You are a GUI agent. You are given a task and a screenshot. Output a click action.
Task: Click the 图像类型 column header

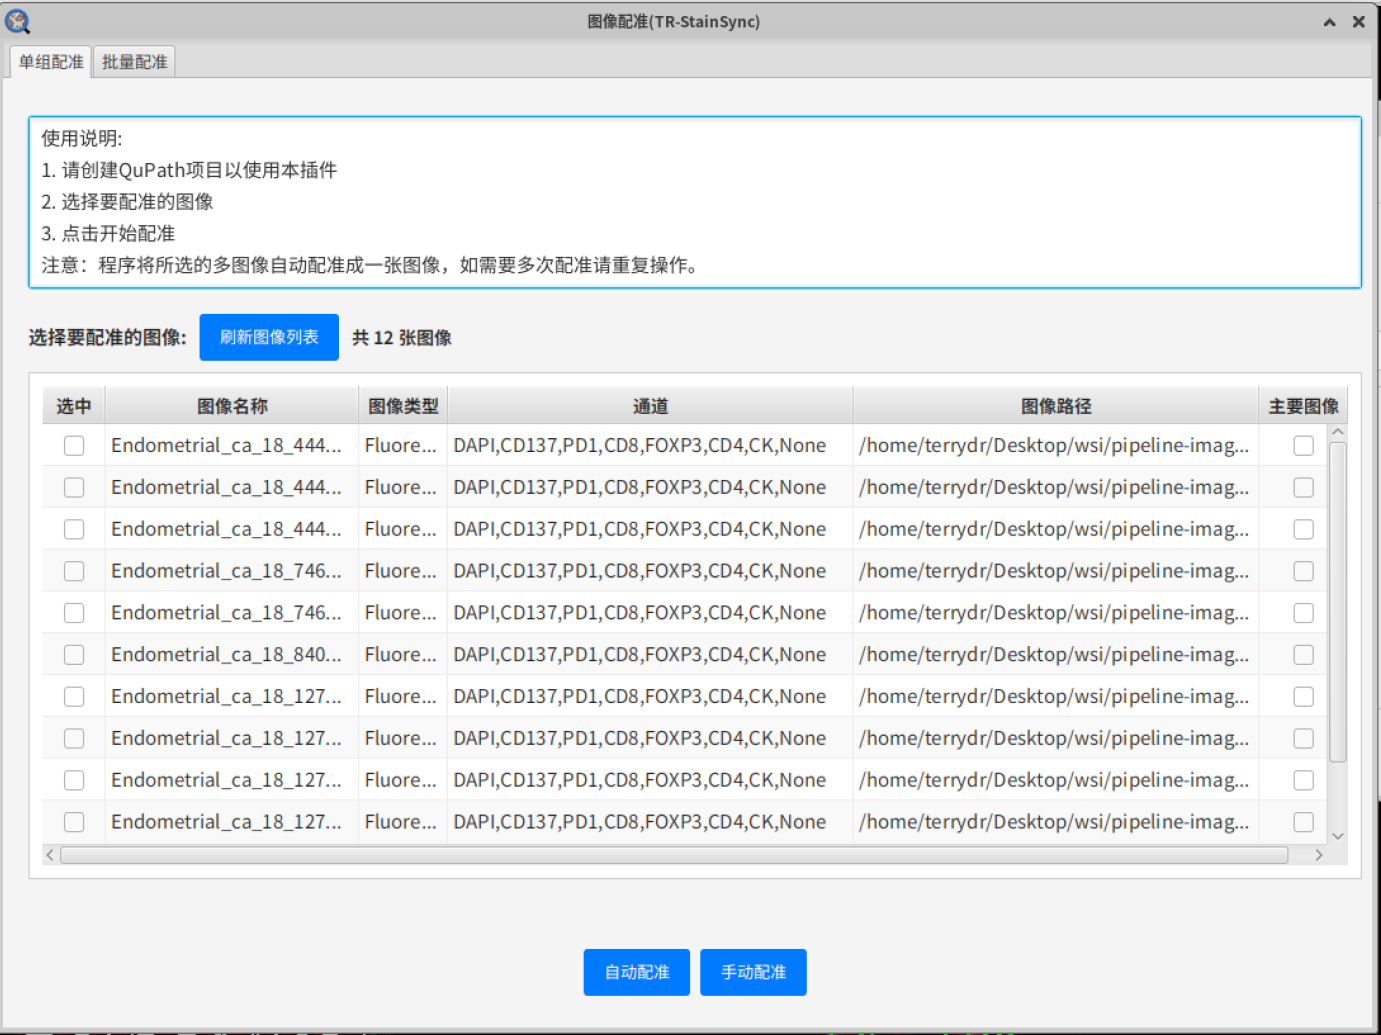tap(403, 406)
